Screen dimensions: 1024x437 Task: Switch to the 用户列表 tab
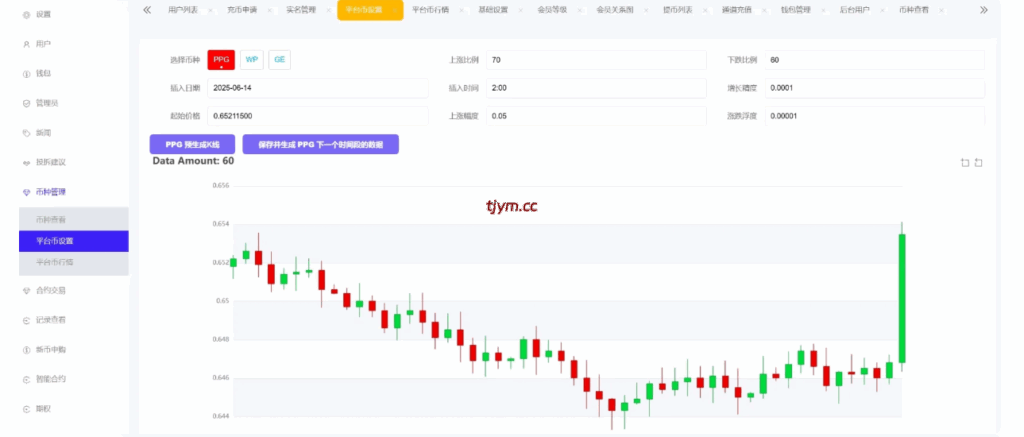(x=183, y=10)
